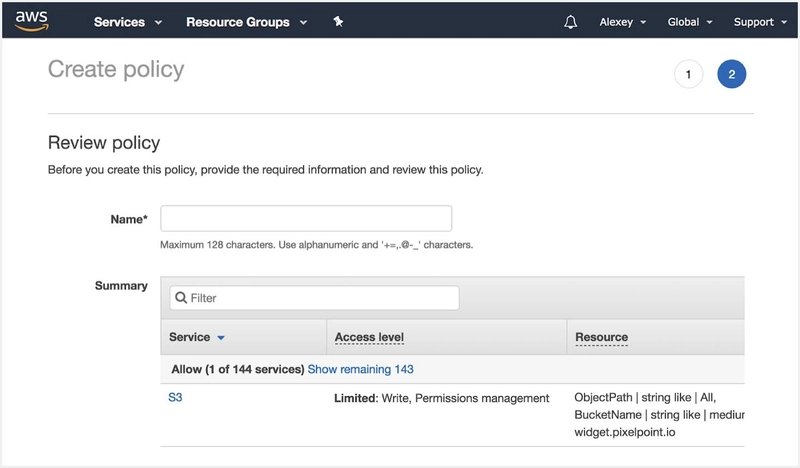Click the Resource column header
This screenshot has width=800, height=468.
coord(601,338)
